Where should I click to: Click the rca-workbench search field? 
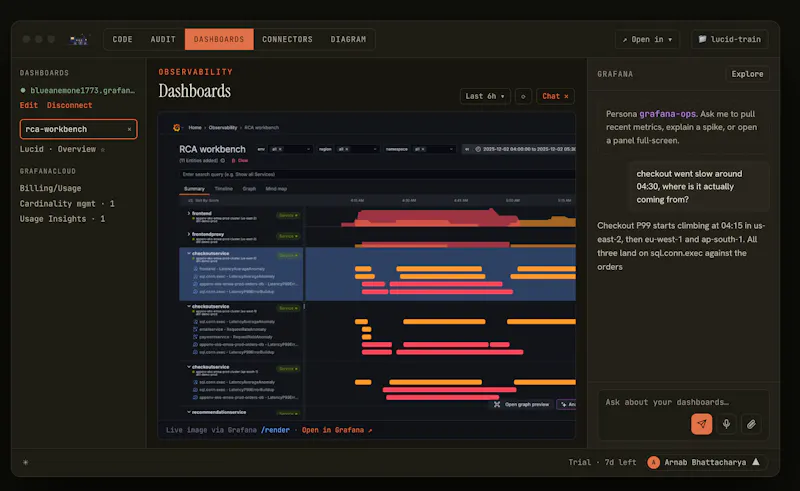[x=78, y=129]
